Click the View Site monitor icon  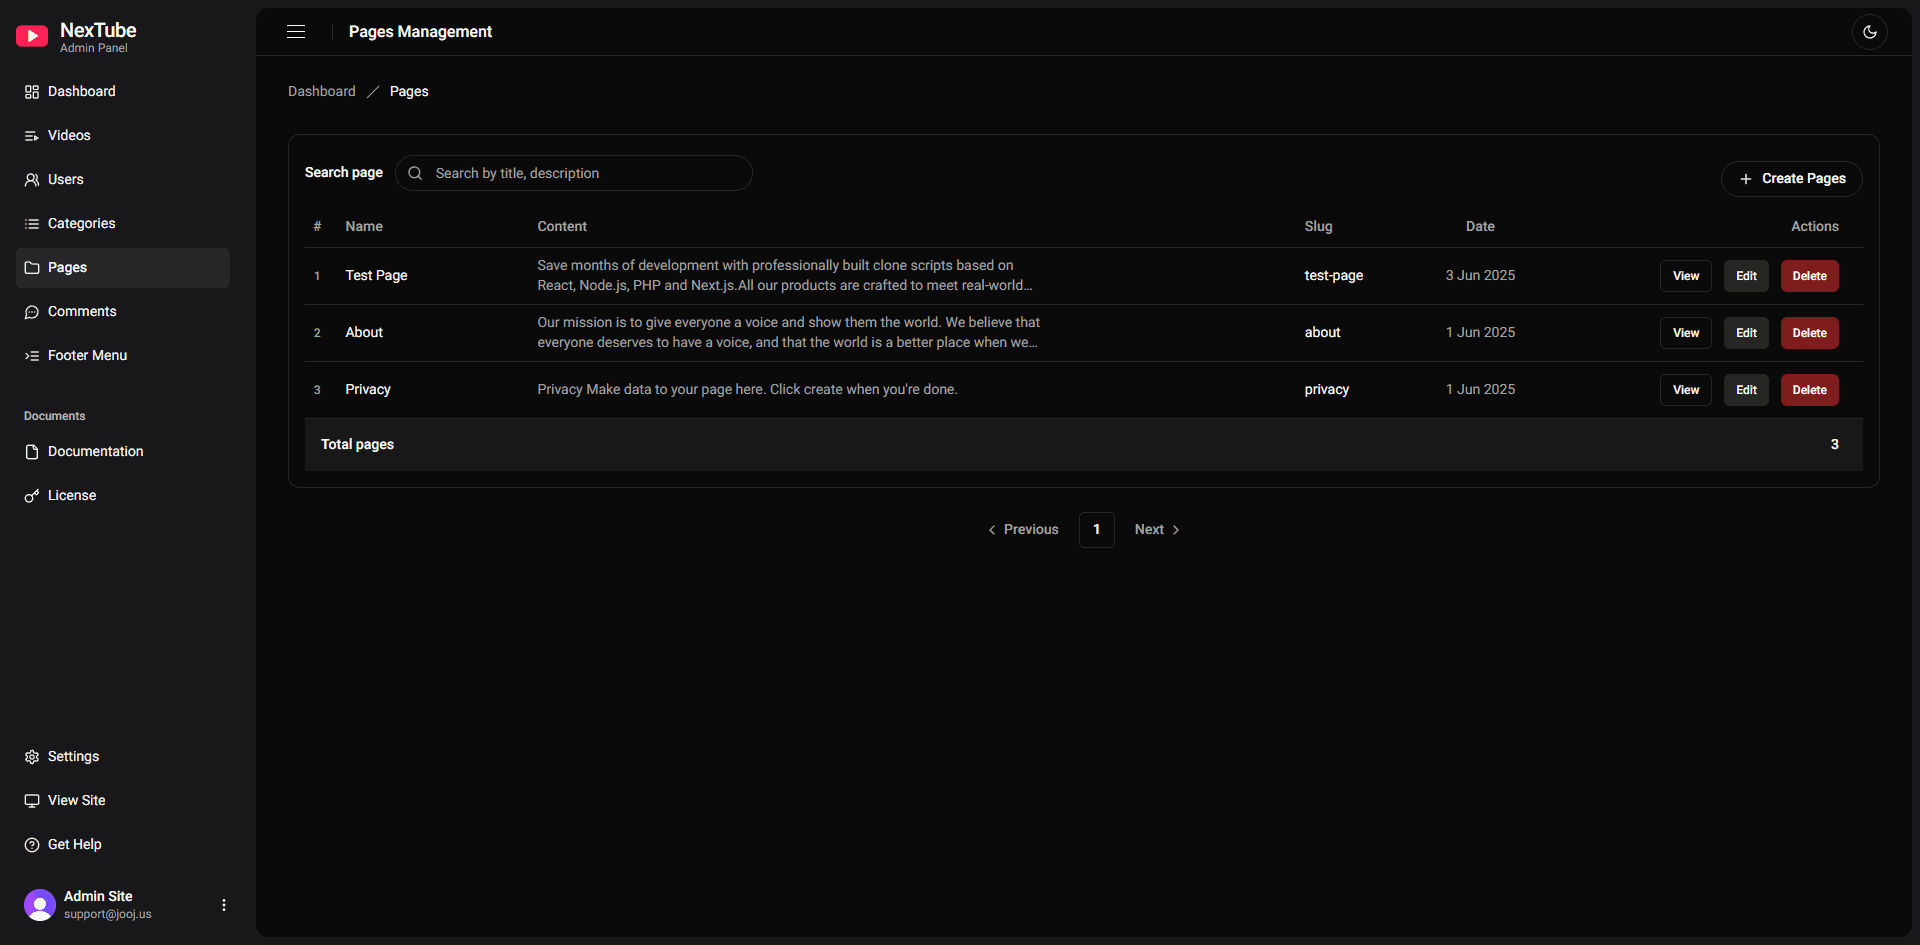(32, 801)
